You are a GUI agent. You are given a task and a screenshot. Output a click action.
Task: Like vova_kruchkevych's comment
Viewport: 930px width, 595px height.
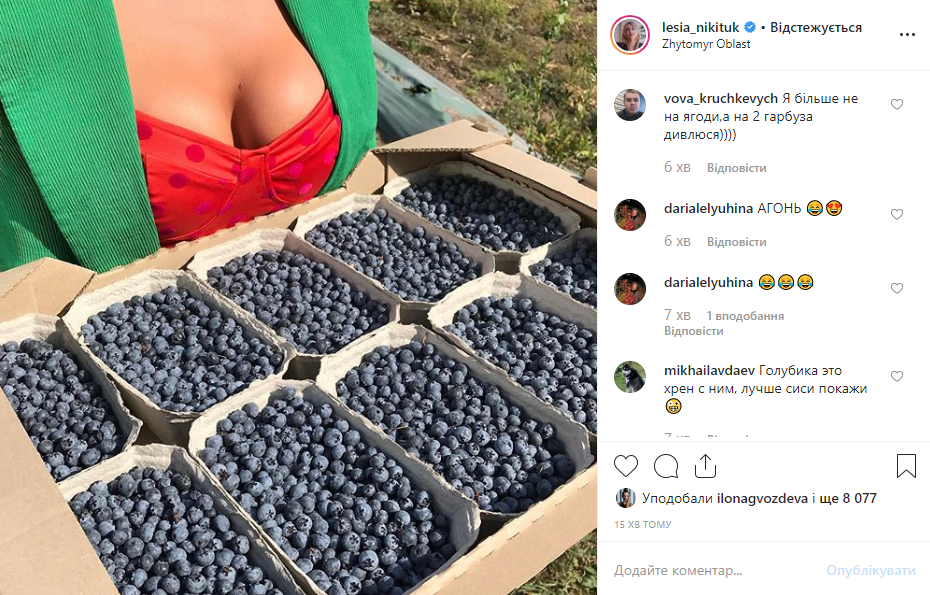tap(897, 104)
